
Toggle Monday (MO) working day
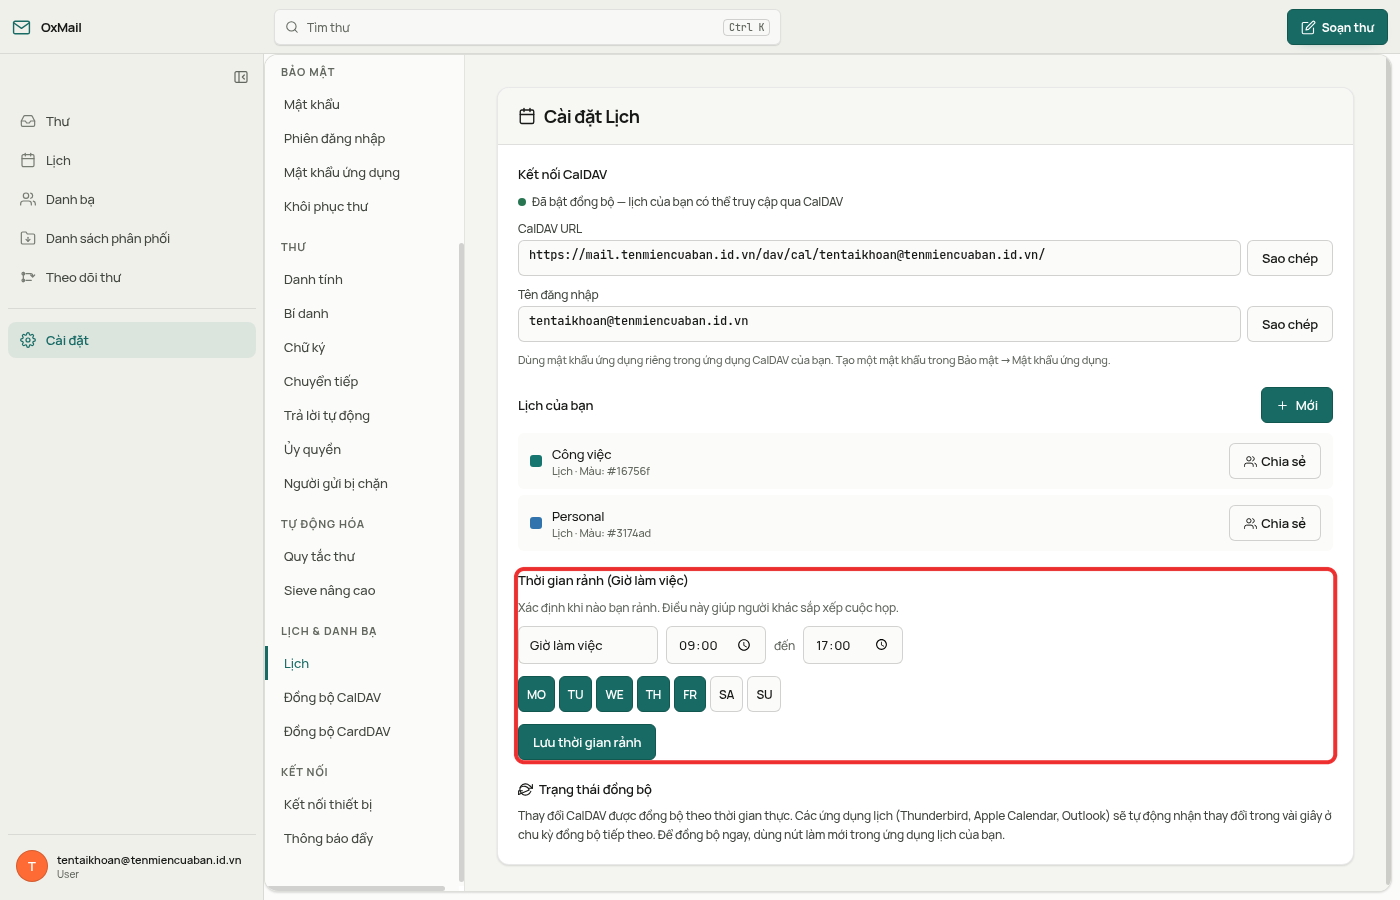click(537, 694)
